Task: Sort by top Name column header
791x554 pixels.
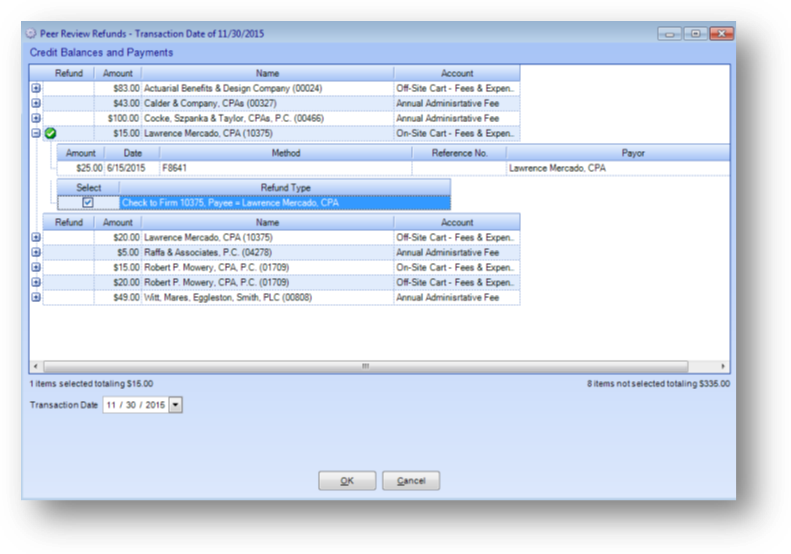Action: click(x=267, y=73)
